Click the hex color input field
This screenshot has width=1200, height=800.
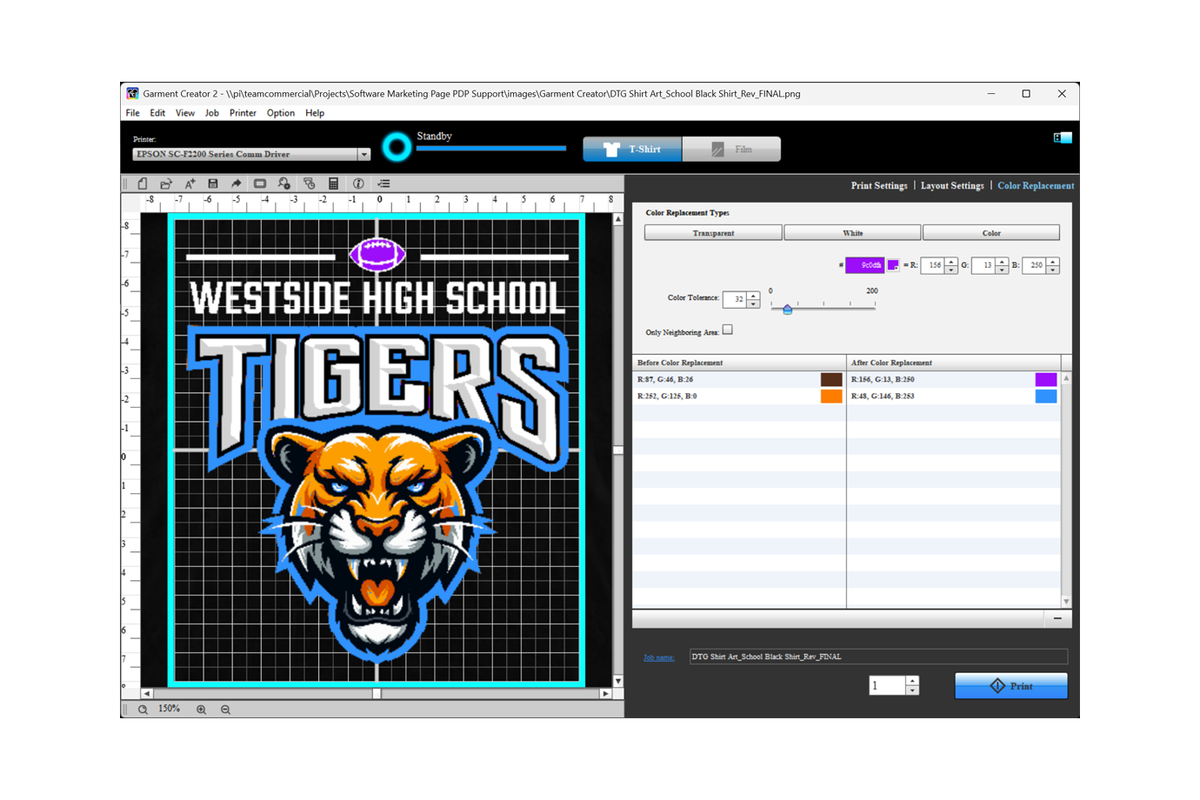865,265
